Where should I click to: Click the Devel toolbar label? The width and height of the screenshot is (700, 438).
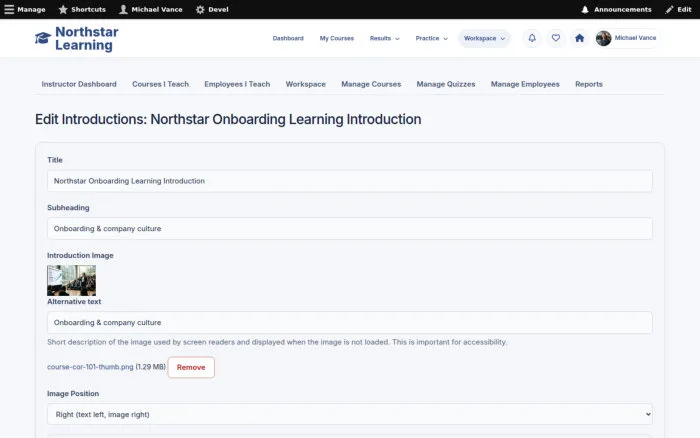click(218, 9)
